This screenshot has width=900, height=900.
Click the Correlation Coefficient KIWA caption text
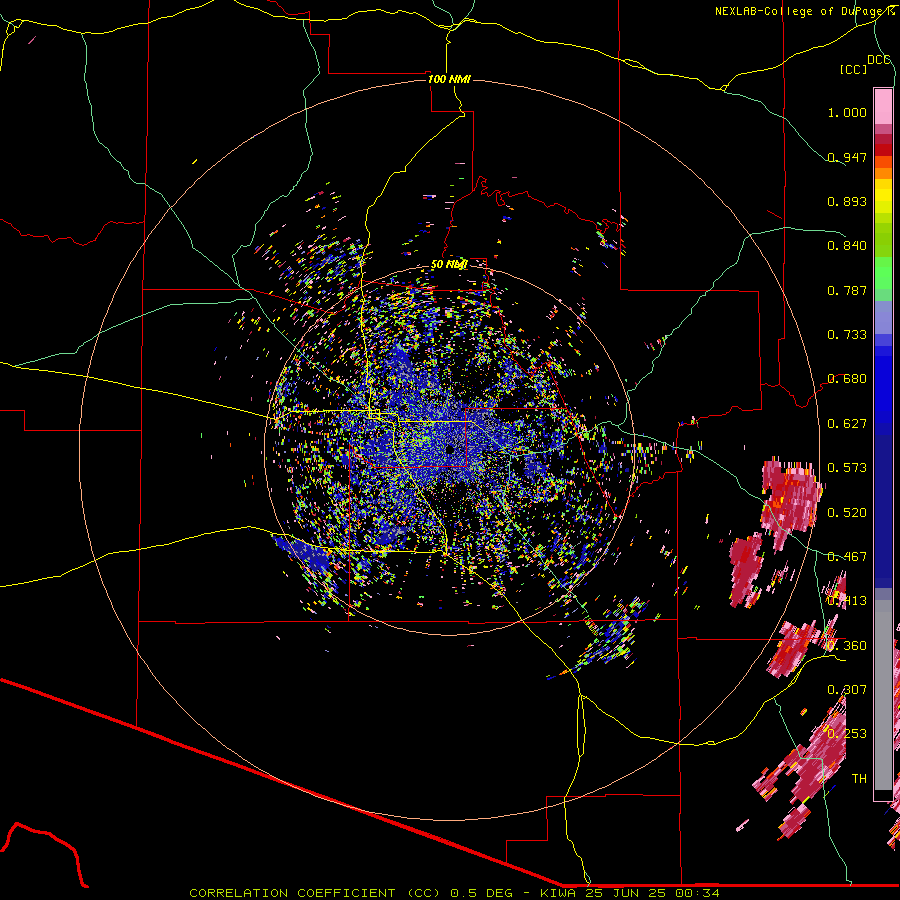click(x=454, y=893)
